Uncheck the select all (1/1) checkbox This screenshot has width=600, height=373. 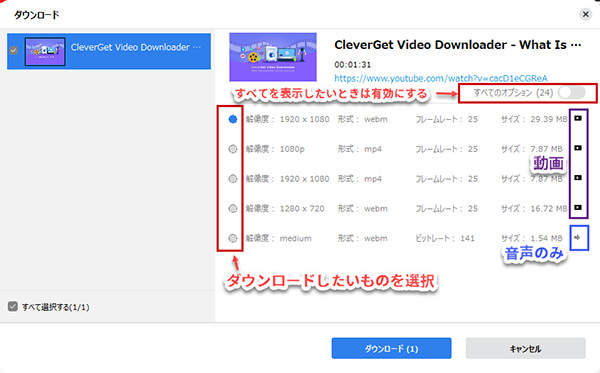(x=13, y=306)
